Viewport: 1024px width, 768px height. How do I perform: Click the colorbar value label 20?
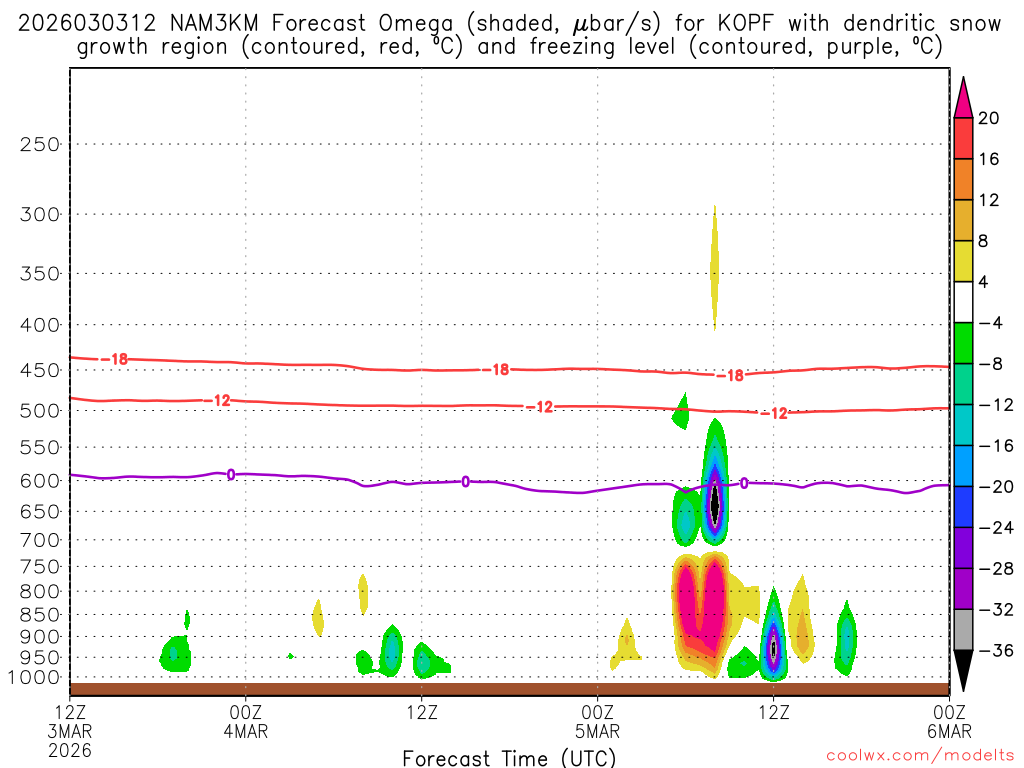989,118
